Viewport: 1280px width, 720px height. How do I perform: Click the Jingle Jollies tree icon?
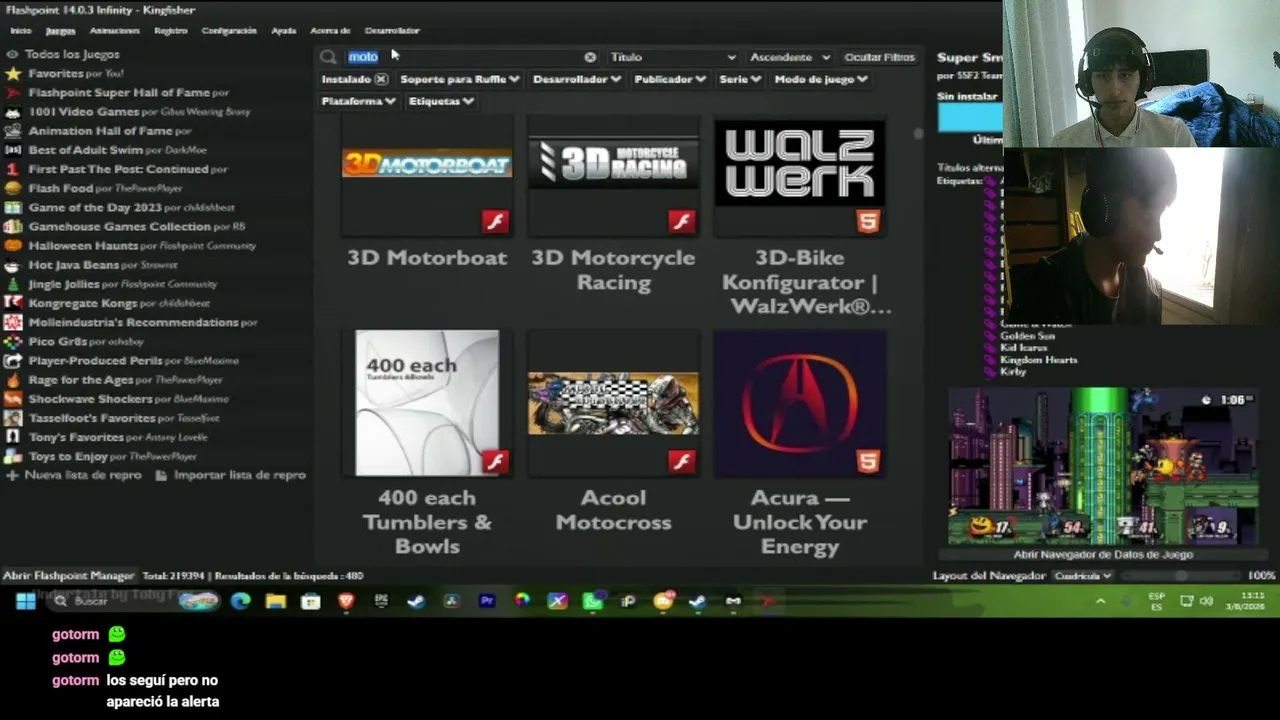13,284
